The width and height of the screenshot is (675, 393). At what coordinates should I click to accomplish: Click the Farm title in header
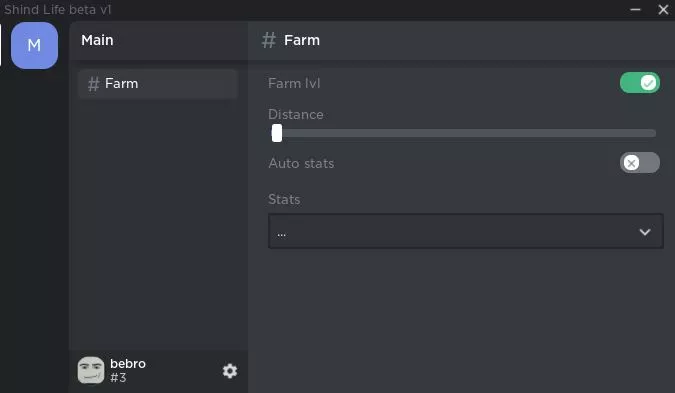pyautogui.click(x=302, y=40)
